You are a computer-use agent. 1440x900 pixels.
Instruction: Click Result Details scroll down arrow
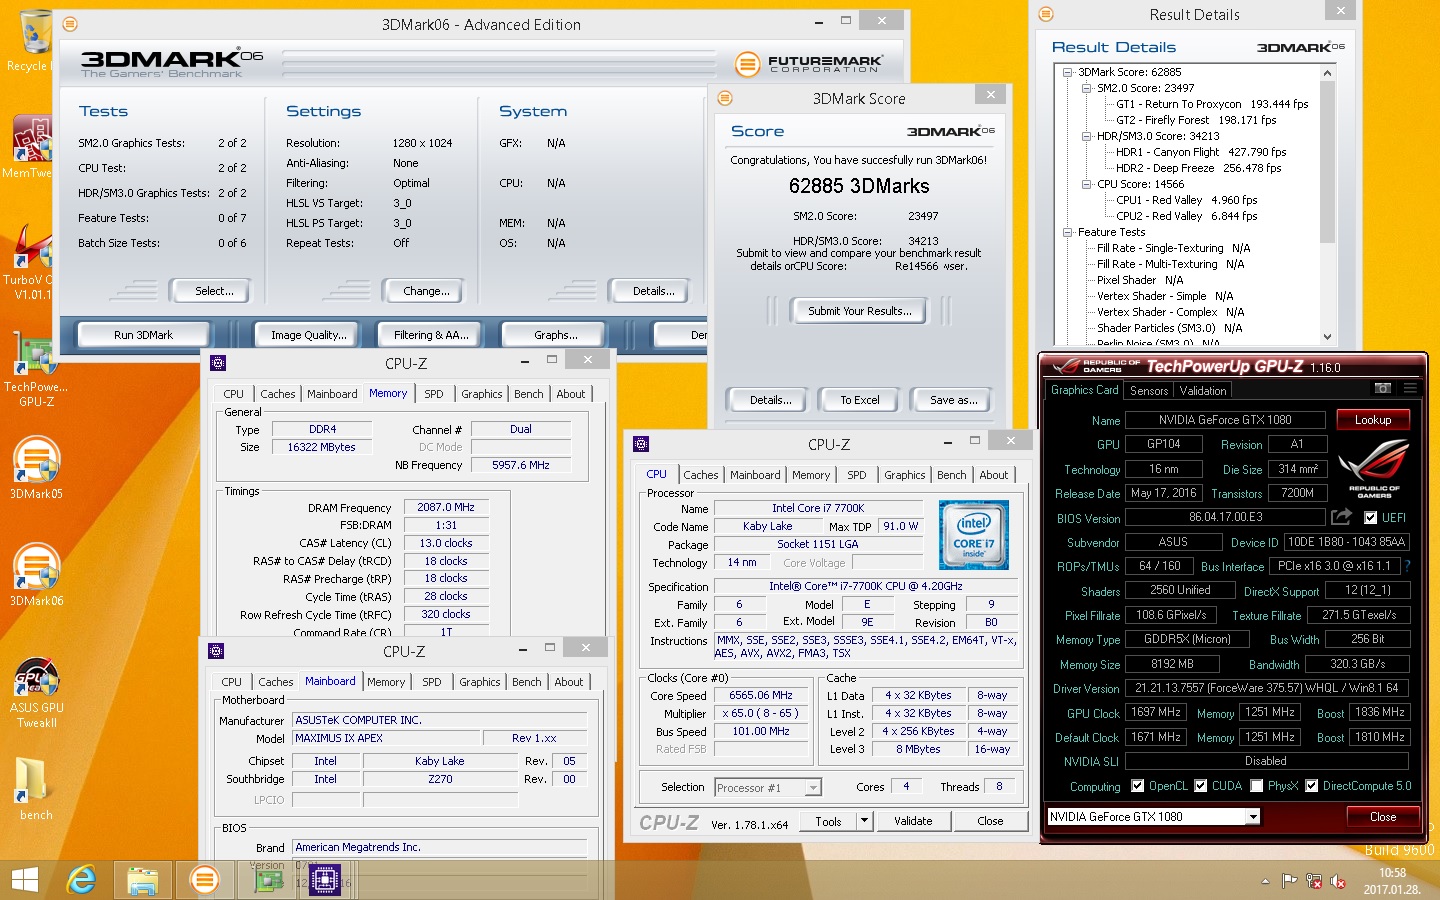(x=1328, y=337)
